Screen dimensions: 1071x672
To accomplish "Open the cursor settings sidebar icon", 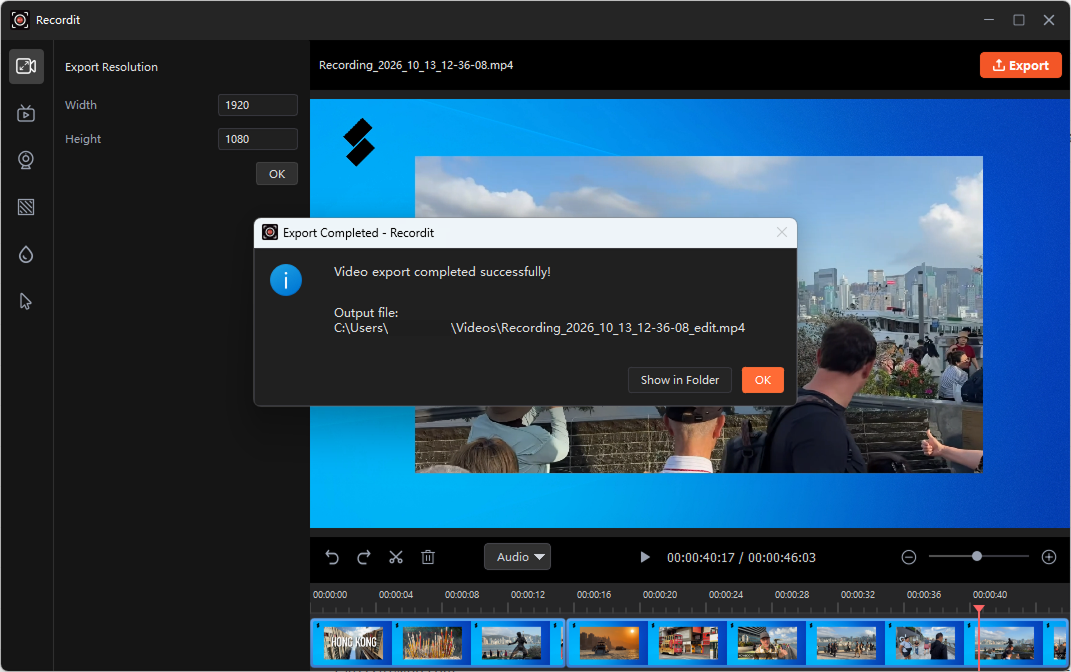I will 26,301.
